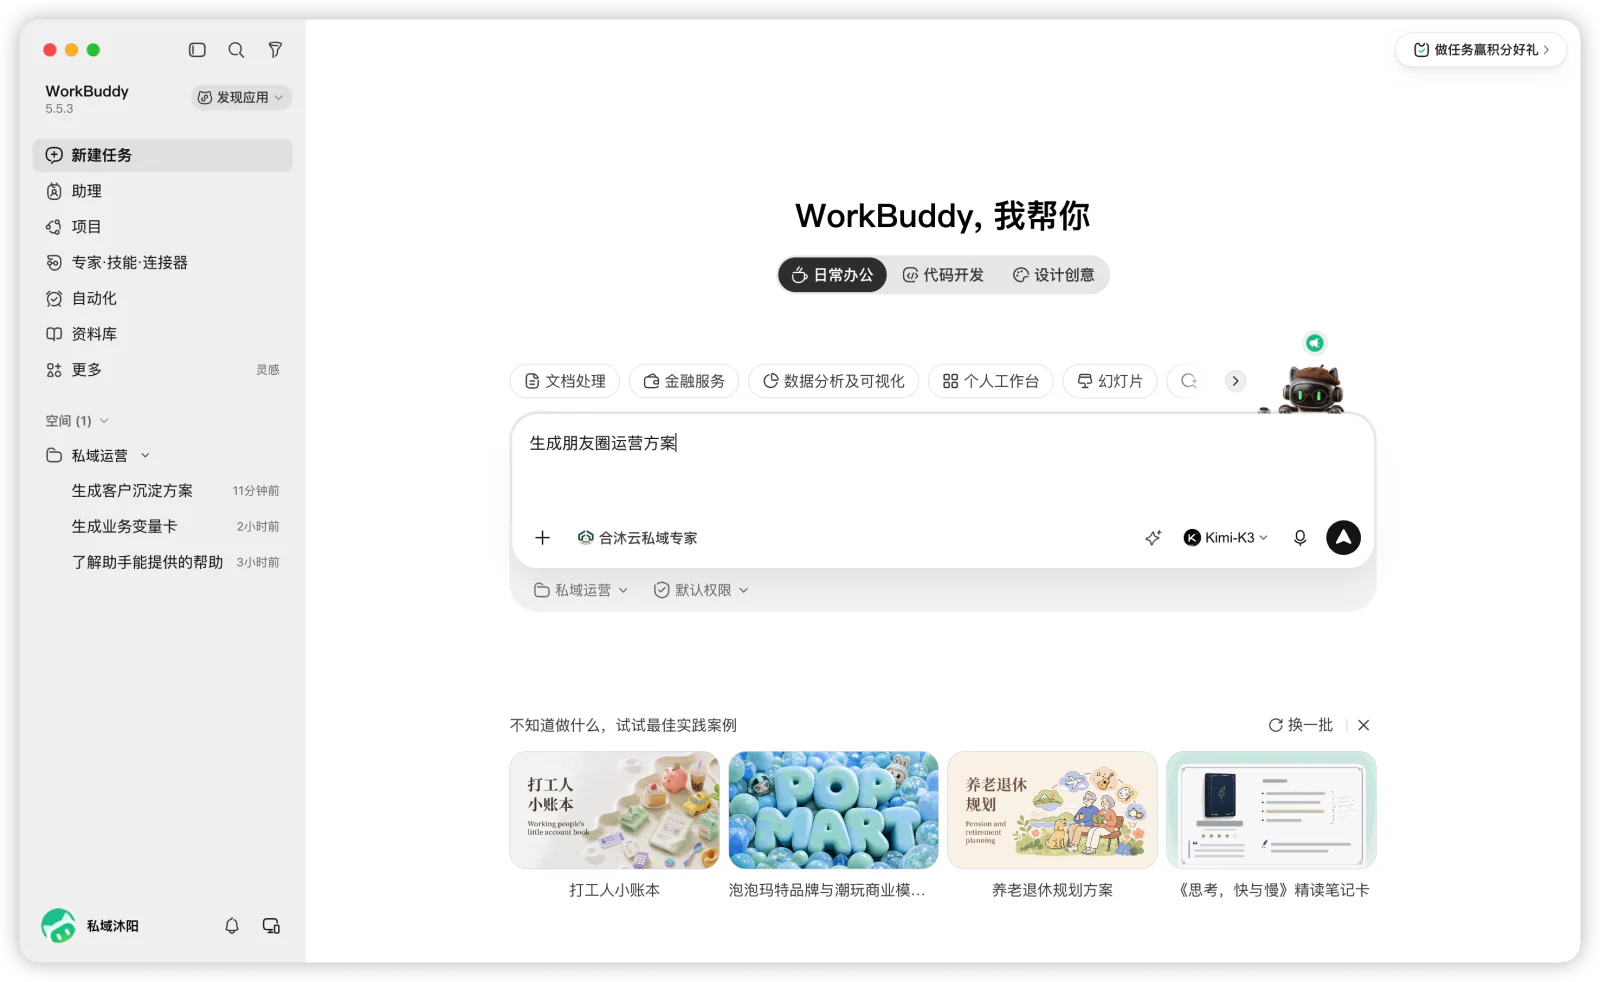Click the 资料库 book icon
Image resolution: width=1600 pixels, height=982 pixels.
click(x=54, y=334)
